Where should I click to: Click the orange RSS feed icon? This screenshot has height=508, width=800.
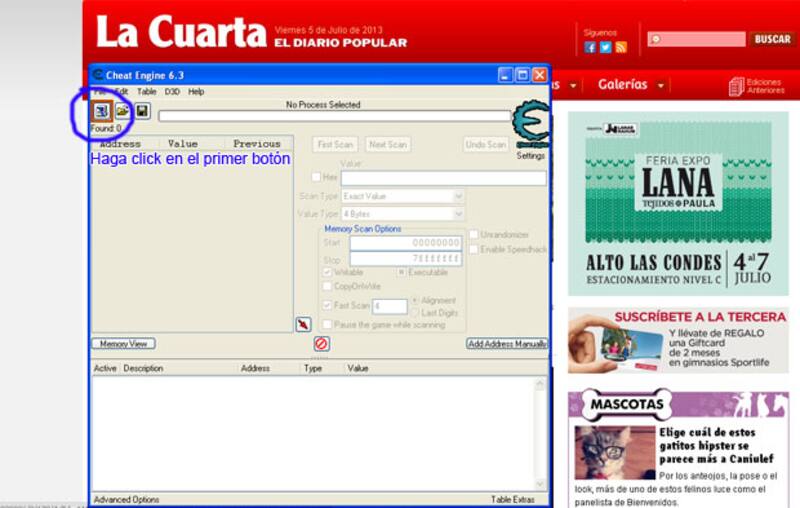tap(620, 47)
